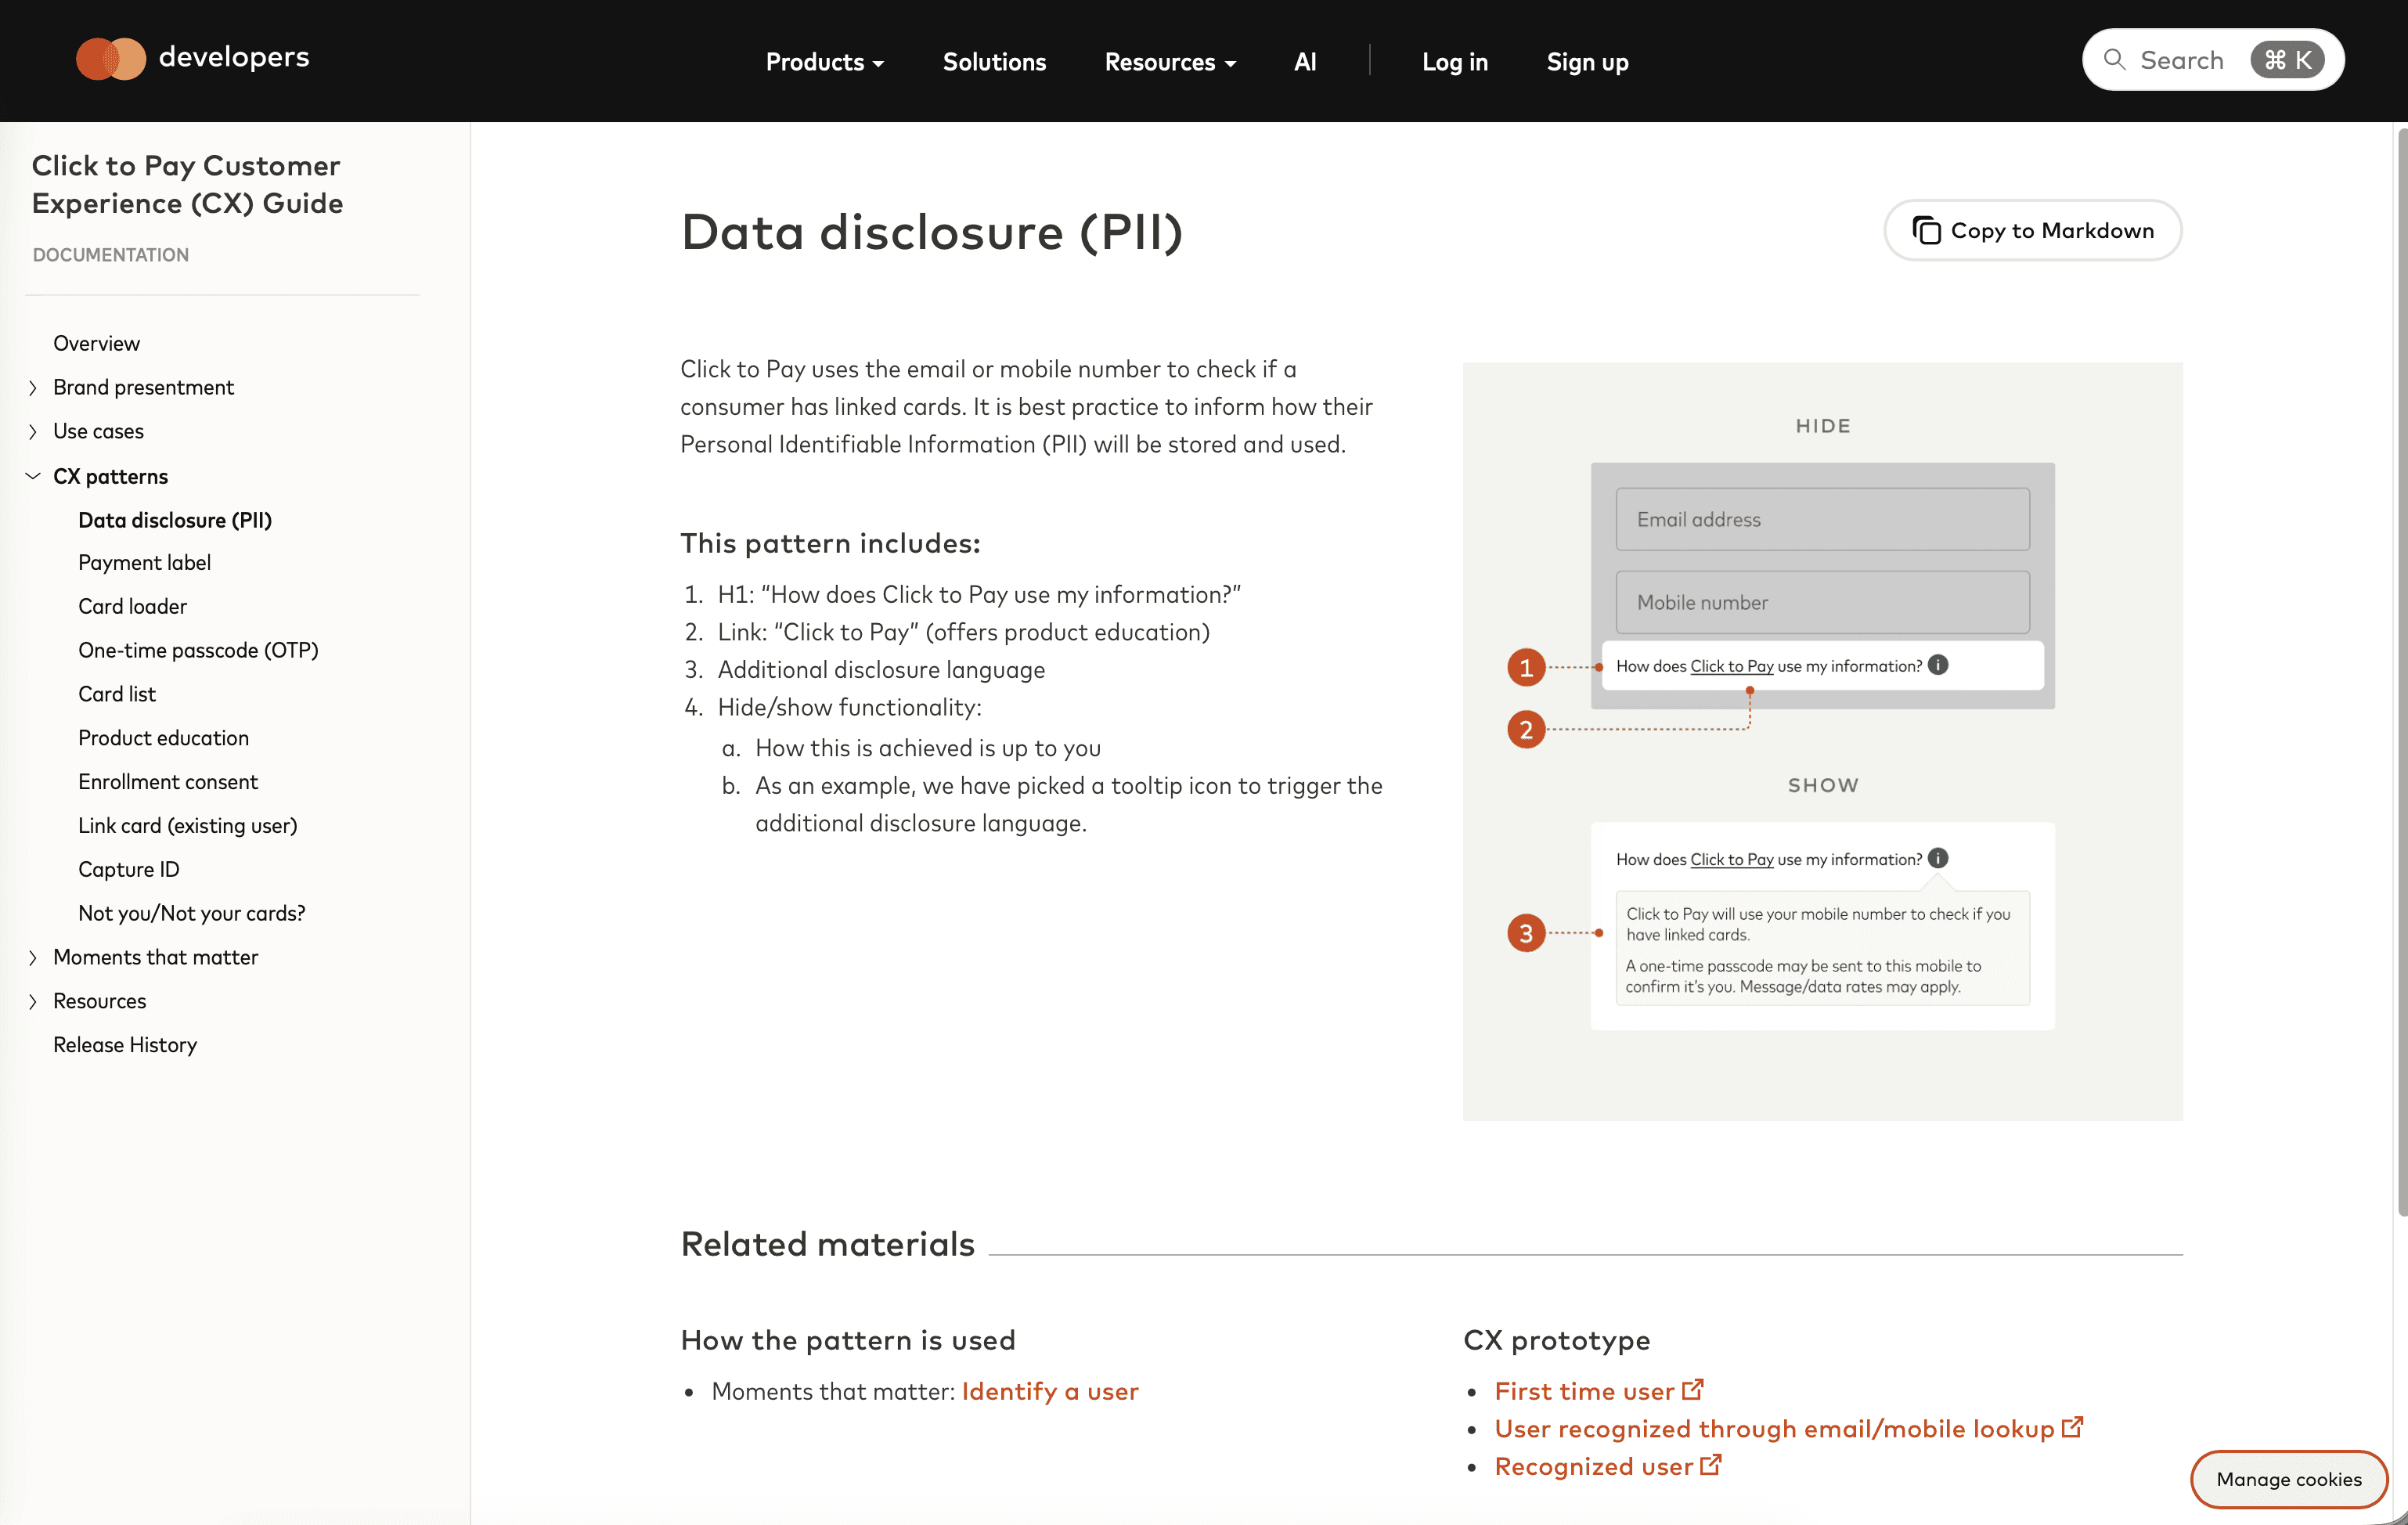Follow the Identify a user link
This screenshot has height=1525, width=2408.
click(1049, 1391)
